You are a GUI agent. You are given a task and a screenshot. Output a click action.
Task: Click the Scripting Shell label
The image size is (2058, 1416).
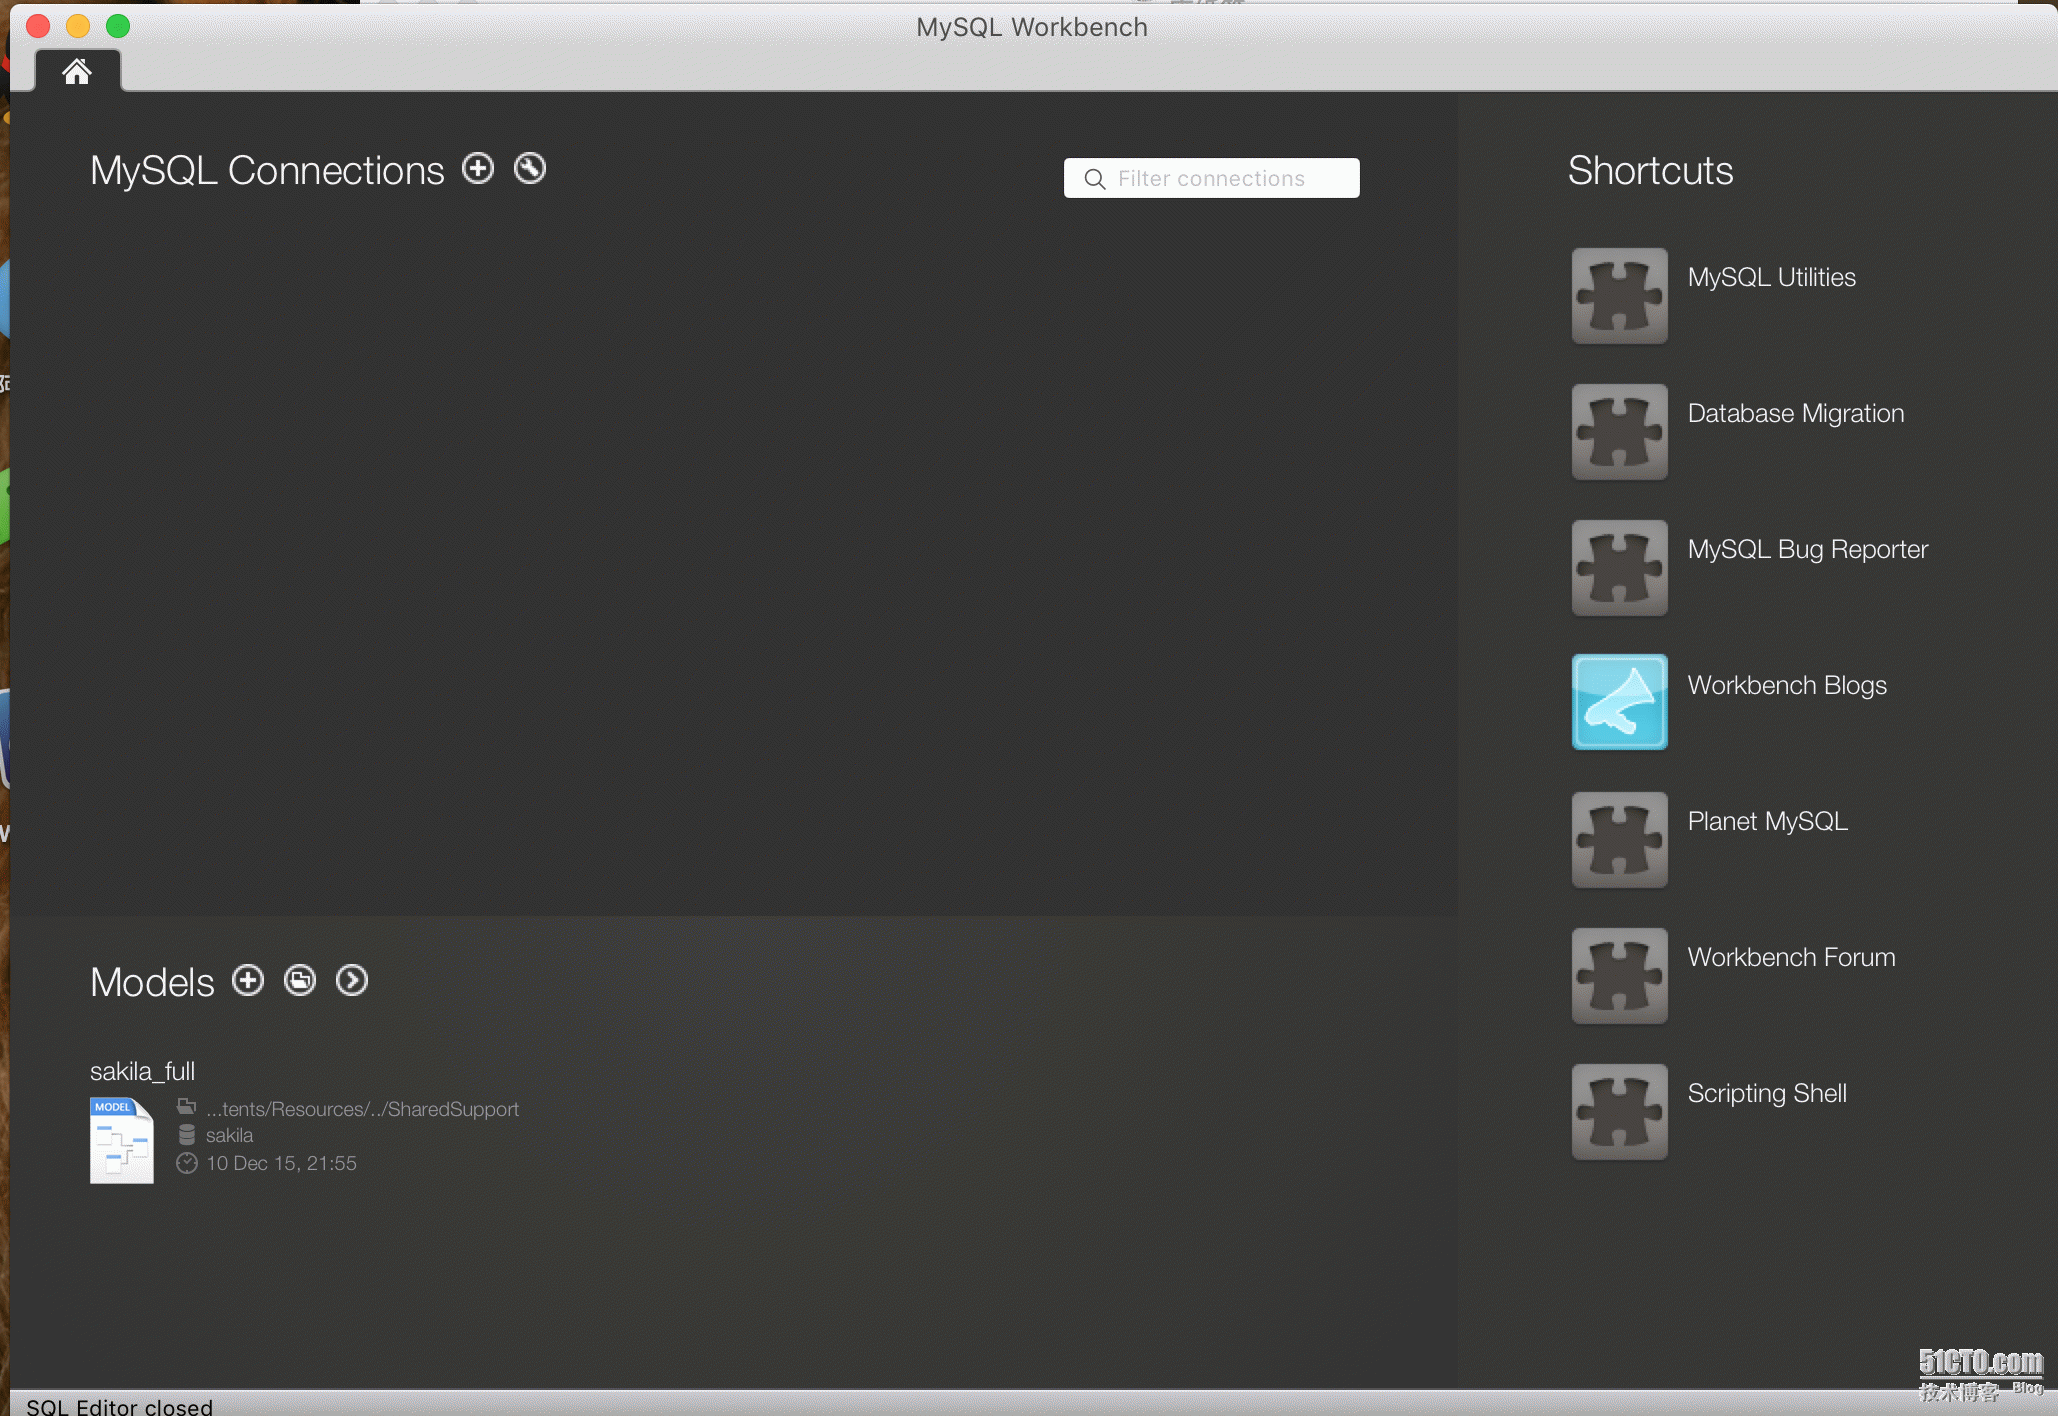coord(1767,1093)
